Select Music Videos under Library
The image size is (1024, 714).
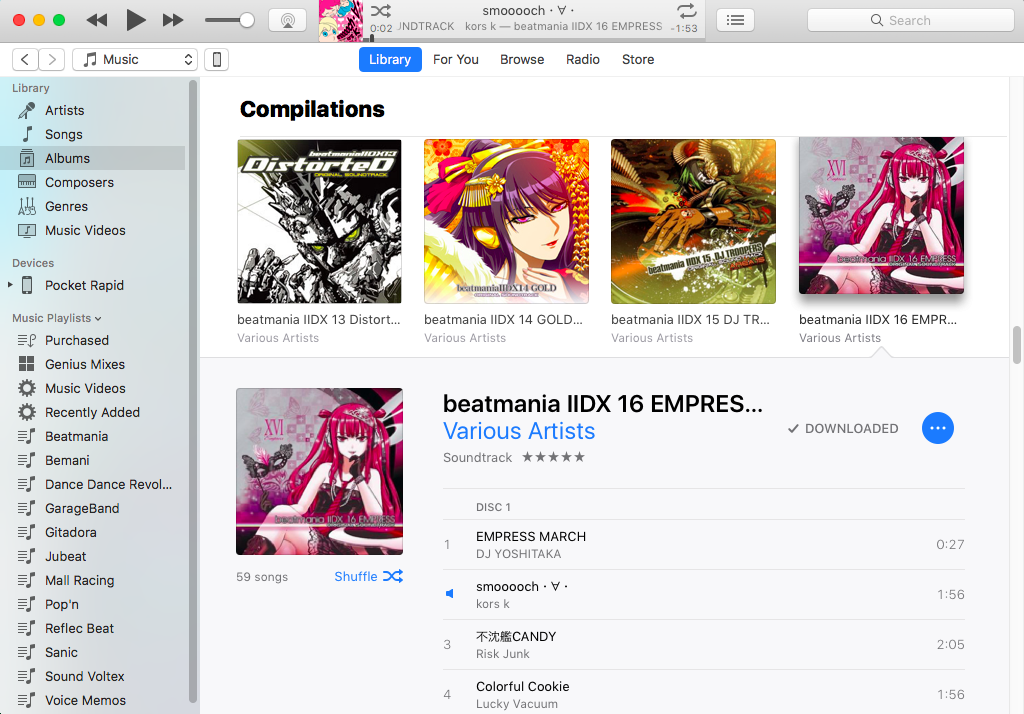coord(93,231)
